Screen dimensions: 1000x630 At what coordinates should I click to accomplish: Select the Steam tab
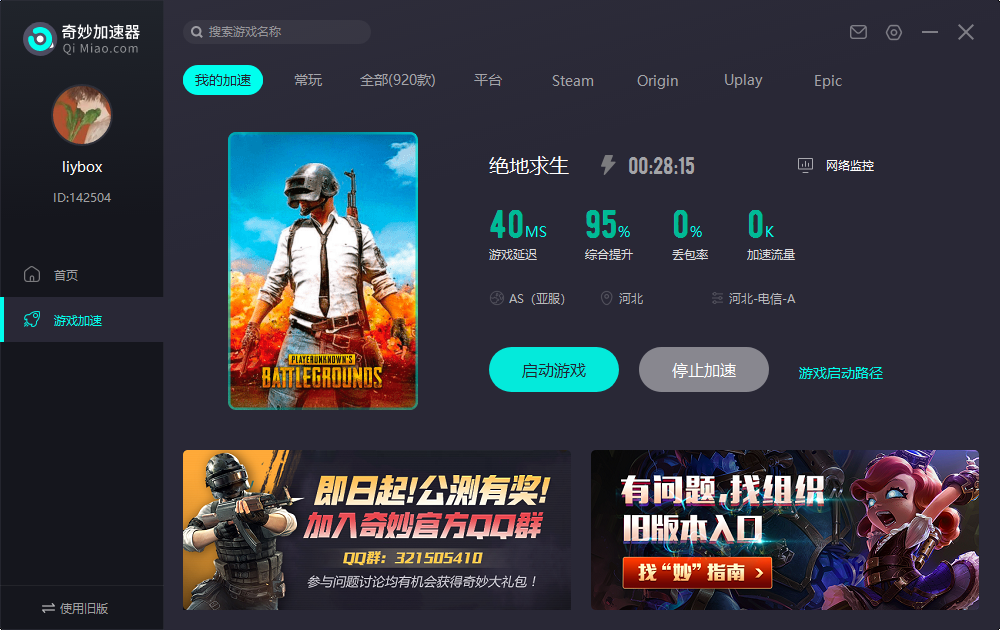572,81
